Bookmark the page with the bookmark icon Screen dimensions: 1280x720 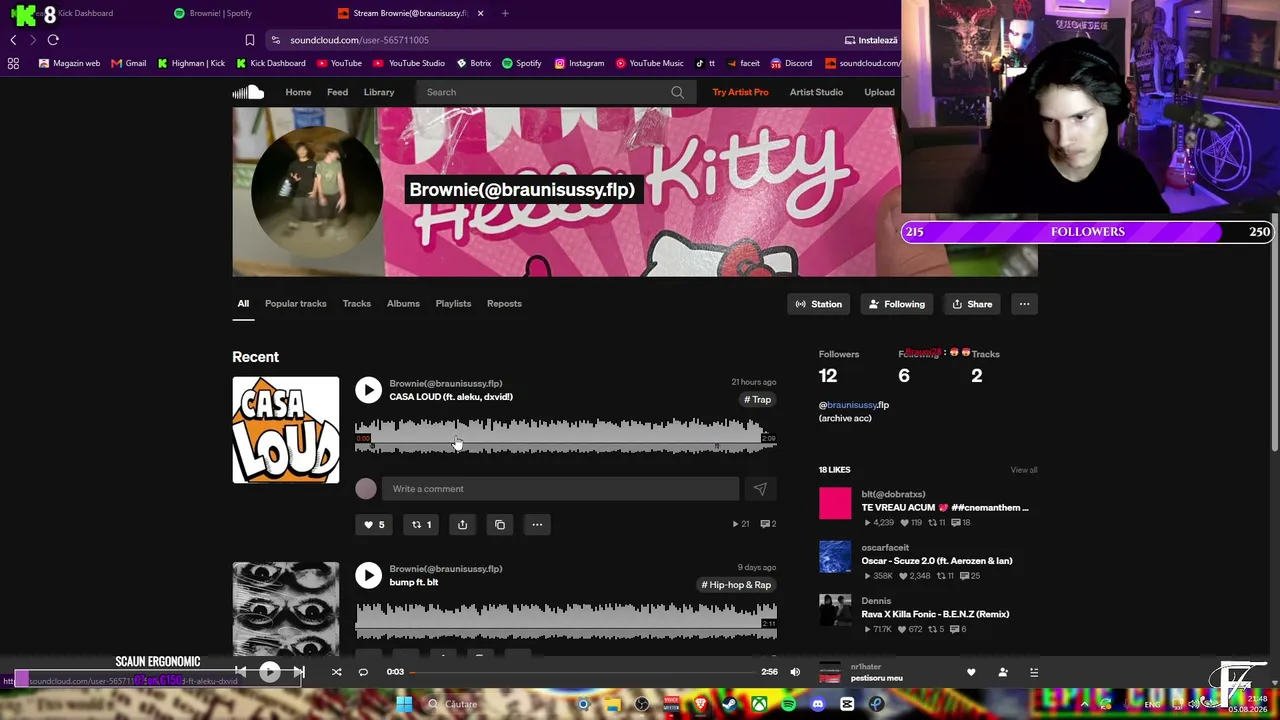(250, 40)
